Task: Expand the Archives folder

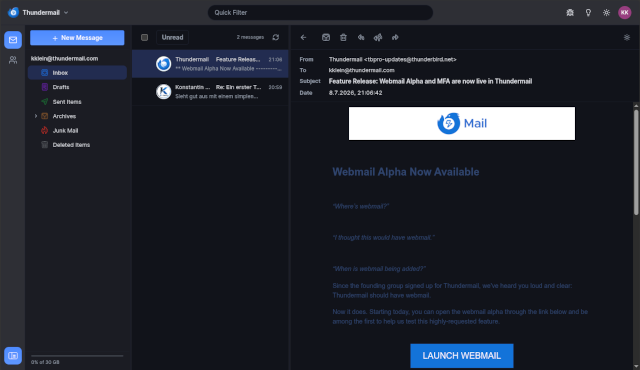Action: pos(36,116)
